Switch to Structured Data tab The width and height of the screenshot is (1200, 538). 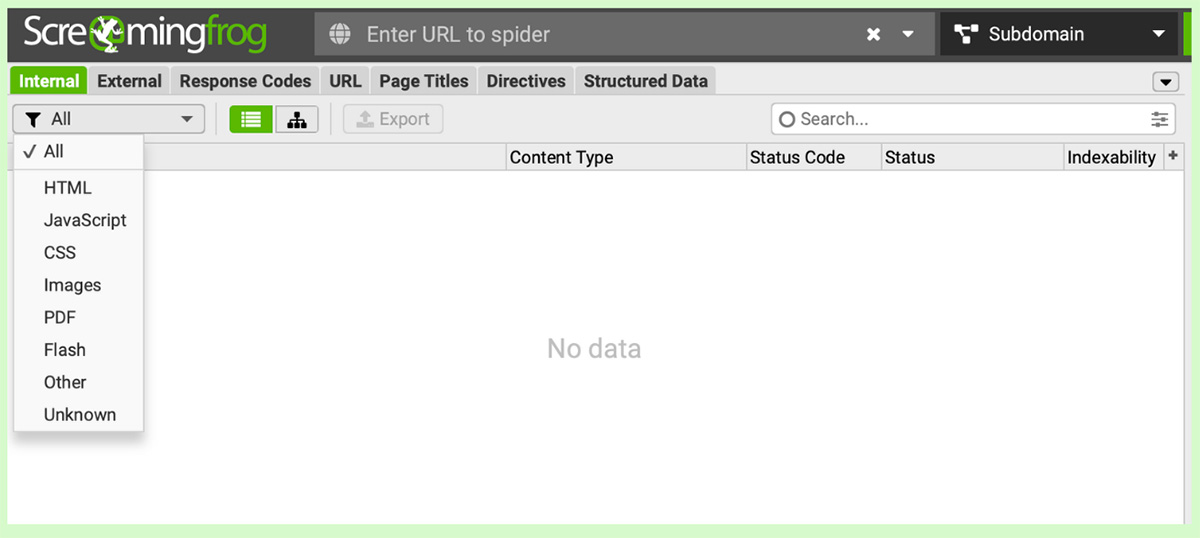pos(646,81)
